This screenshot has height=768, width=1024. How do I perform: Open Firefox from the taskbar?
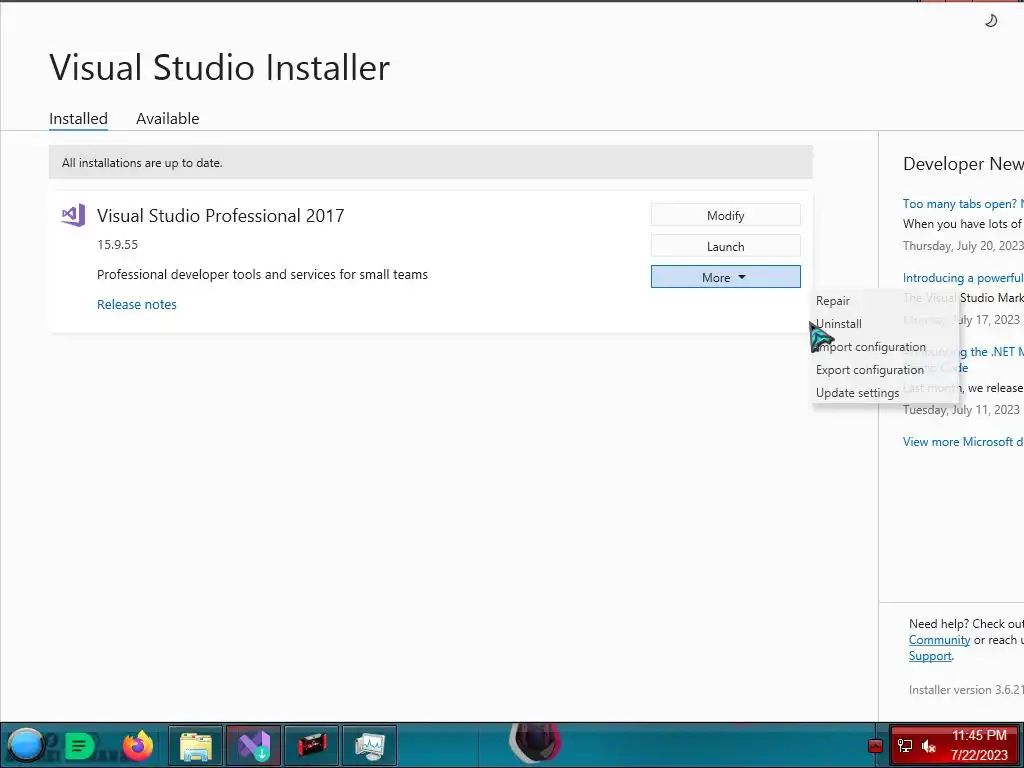coord(138,745)
